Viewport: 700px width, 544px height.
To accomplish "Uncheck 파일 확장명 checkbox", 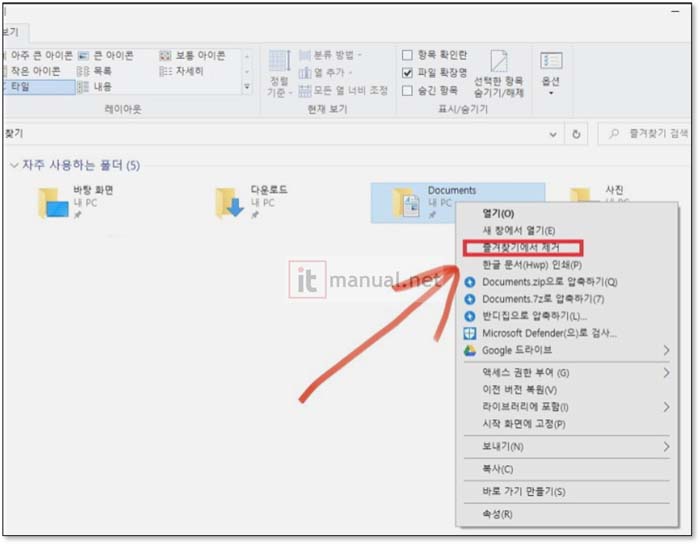I will click(407, 72).
